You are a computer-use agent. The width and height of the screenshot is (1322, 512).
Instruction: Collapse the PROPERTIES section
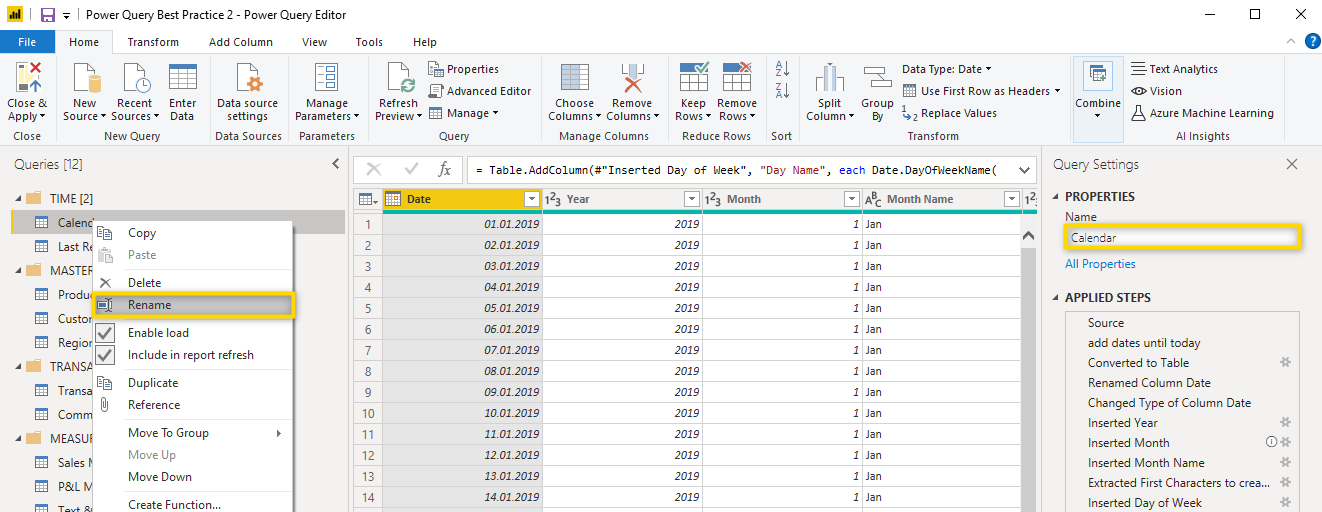[x=1056, y=197]
